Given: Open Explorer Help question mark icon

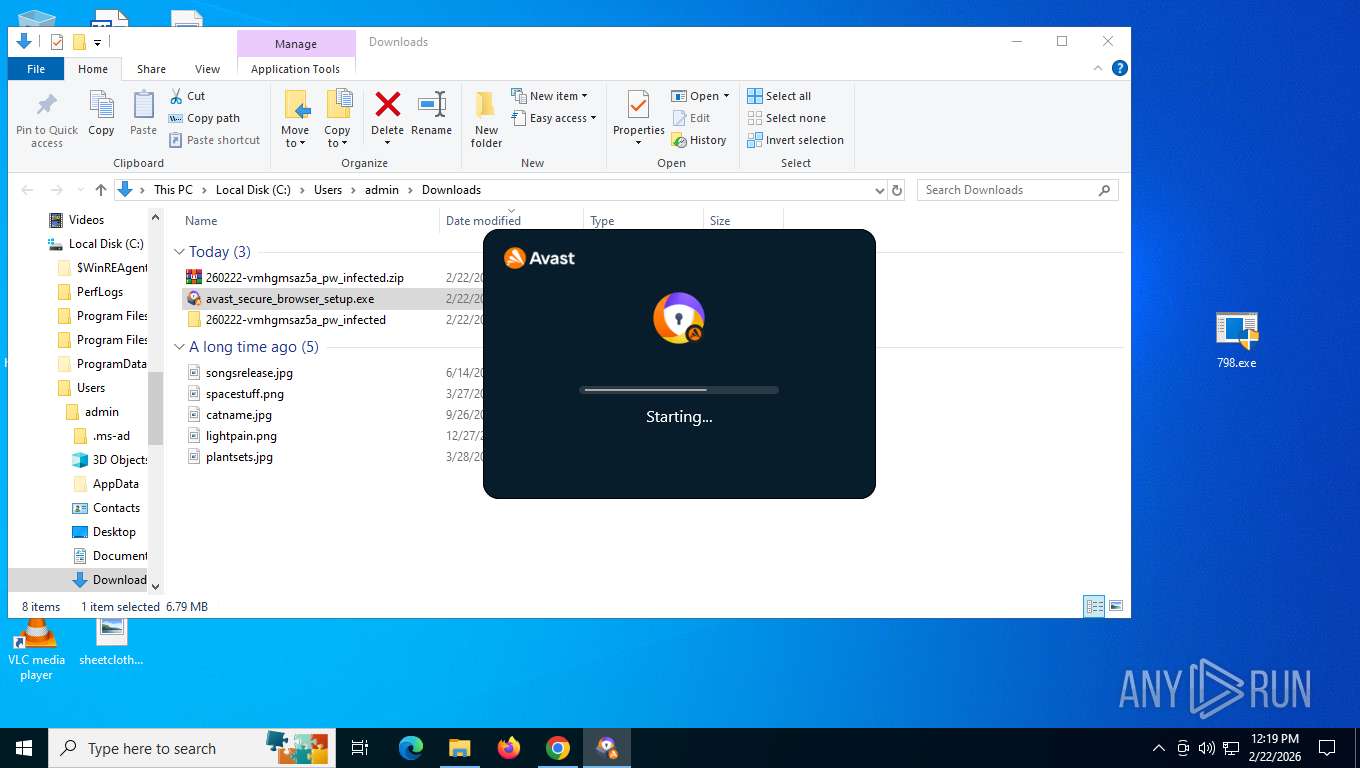Looking at the screenshot, I should (1120, 68).
